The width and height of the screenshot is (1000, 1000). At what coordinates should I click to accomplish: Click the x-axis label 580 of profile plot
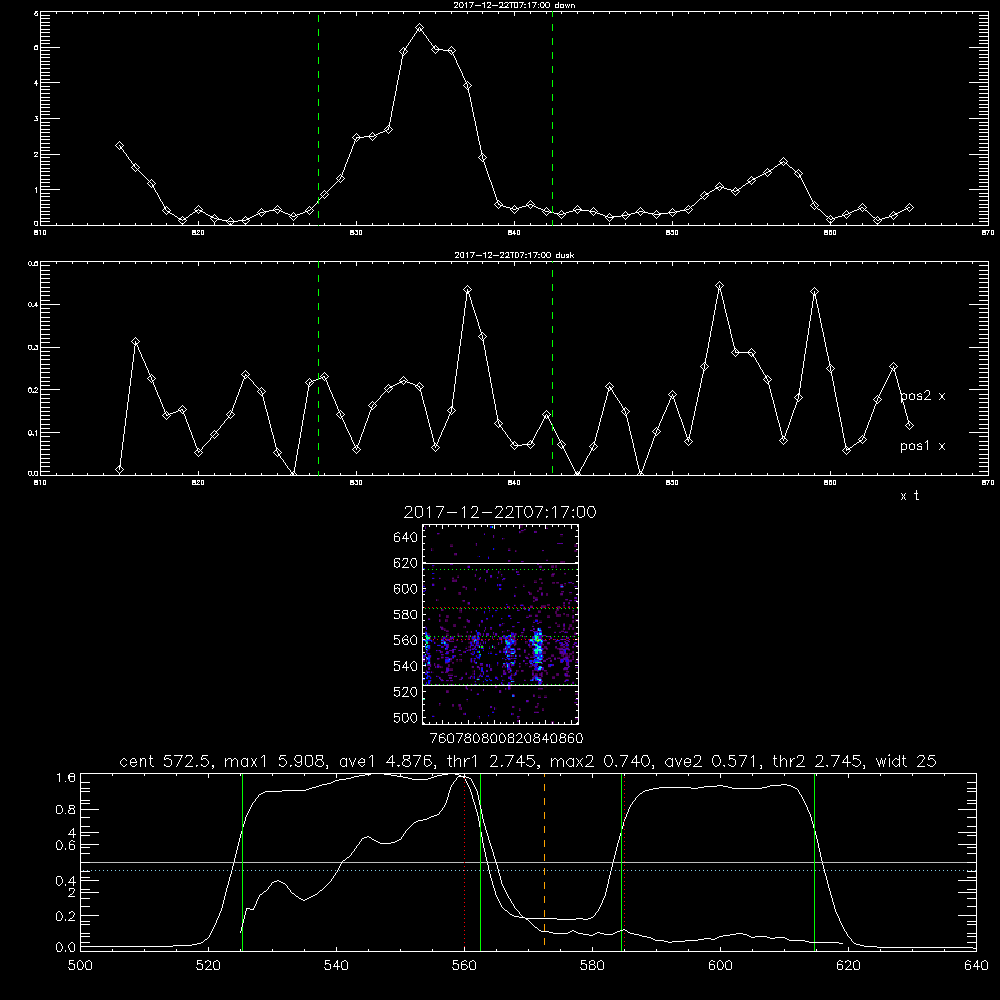coord(592,966)
